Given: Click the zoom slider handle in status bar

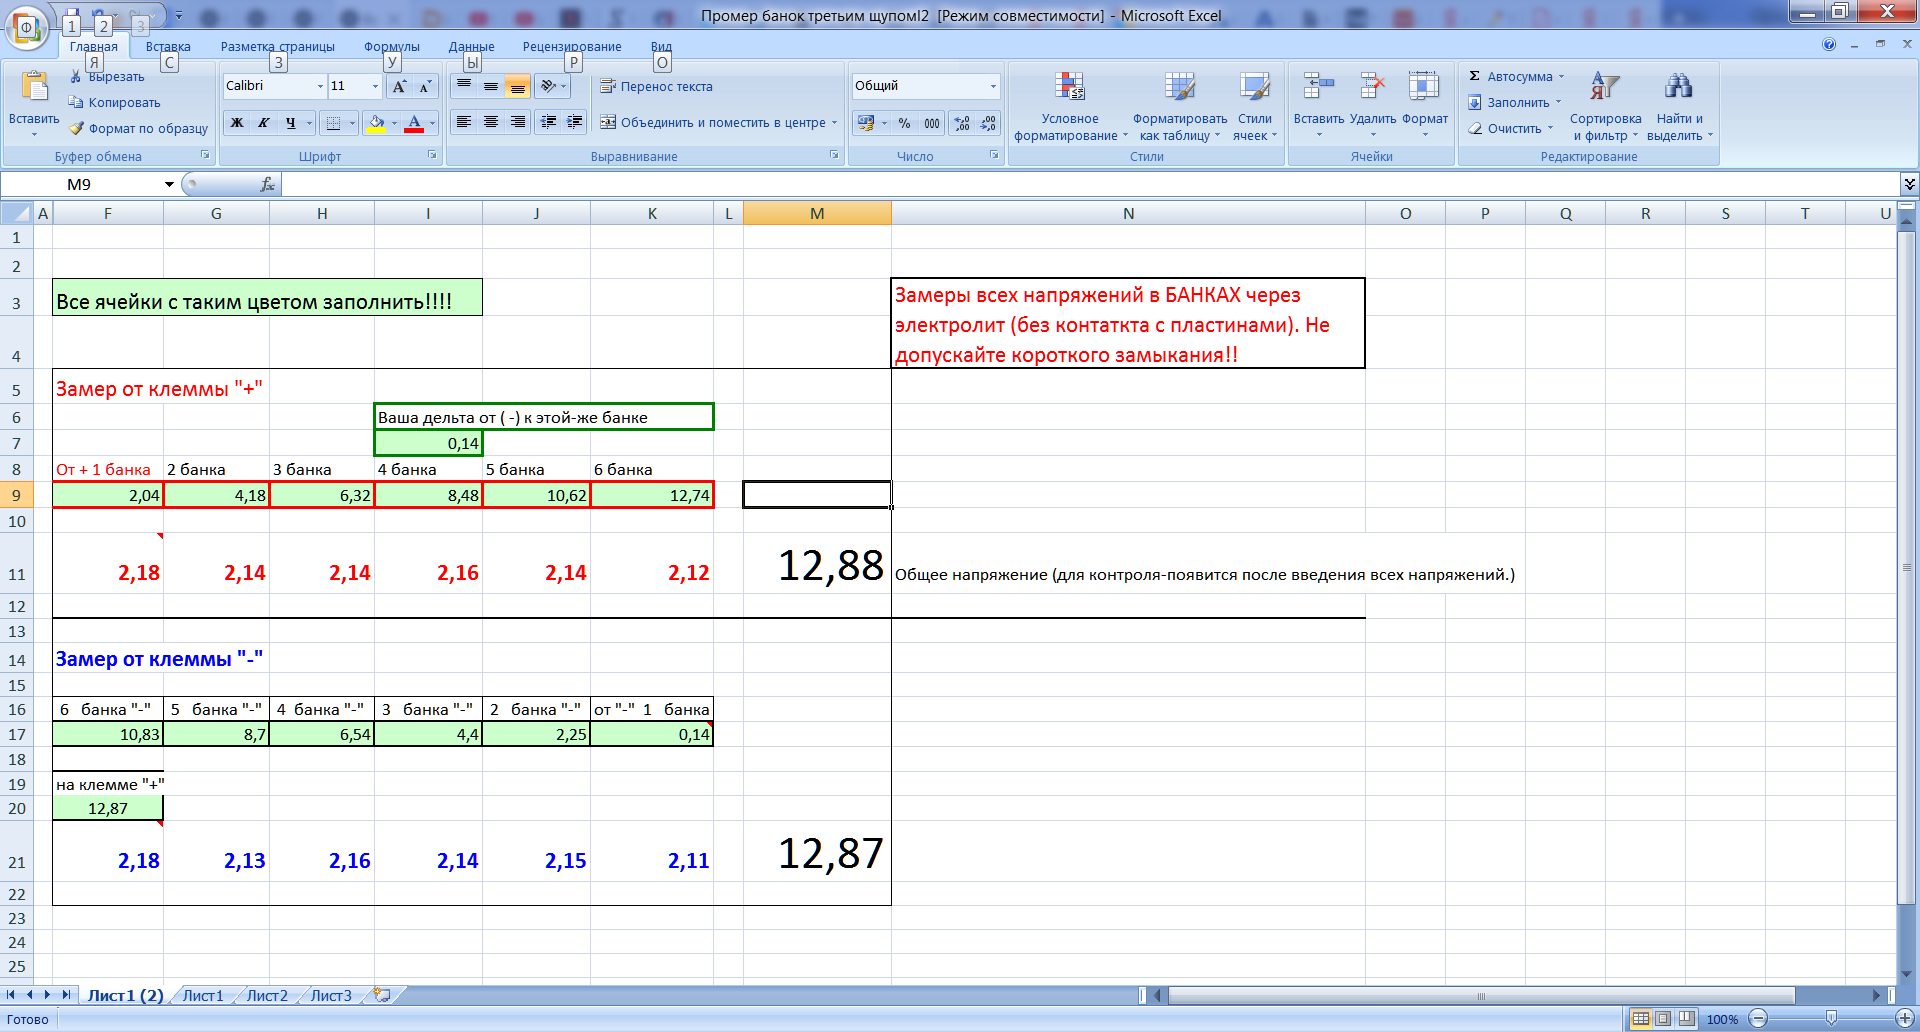Looking at the screenshot, I should 1831,1019.
